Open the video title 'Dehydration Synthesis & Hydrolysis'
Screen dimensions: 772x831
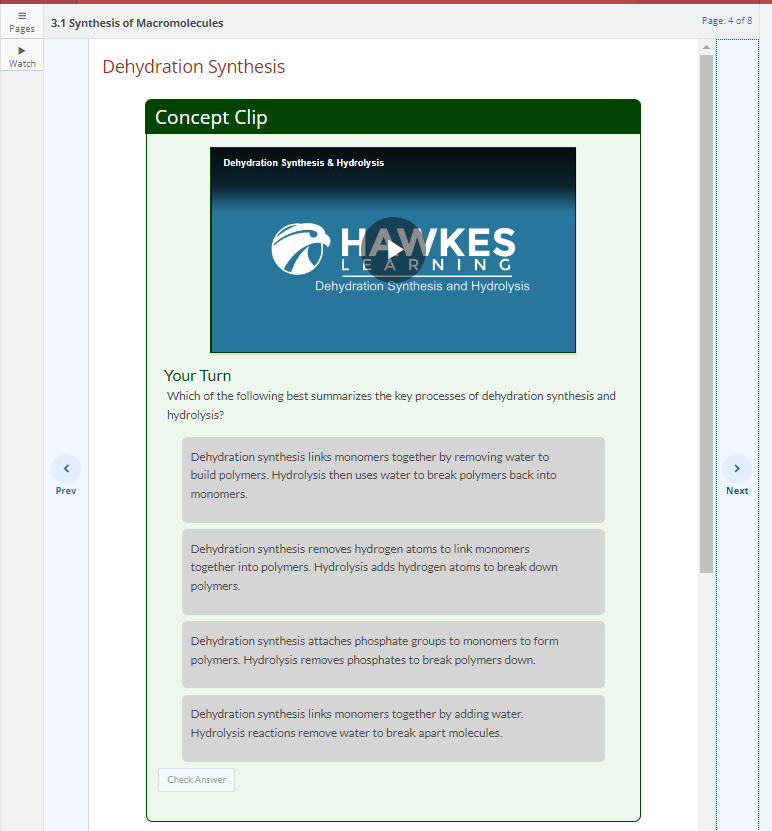(303, 163)
